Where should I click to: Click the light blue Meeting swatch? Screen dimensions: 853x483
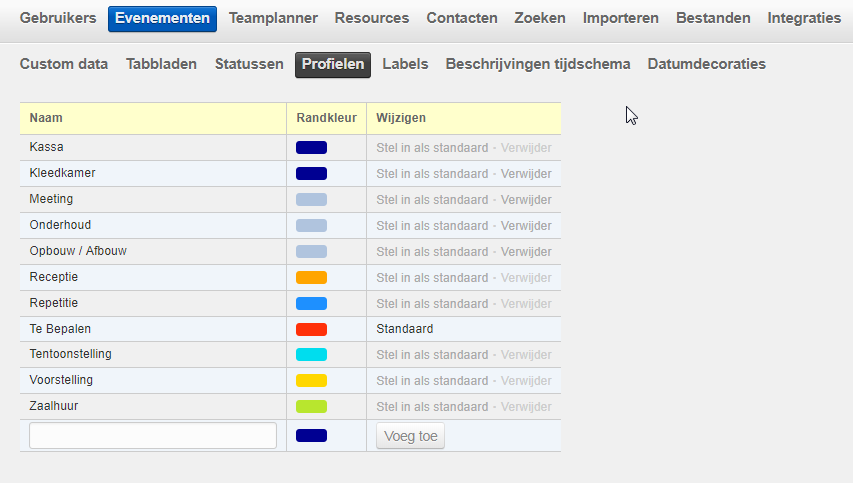click(311, 200)
